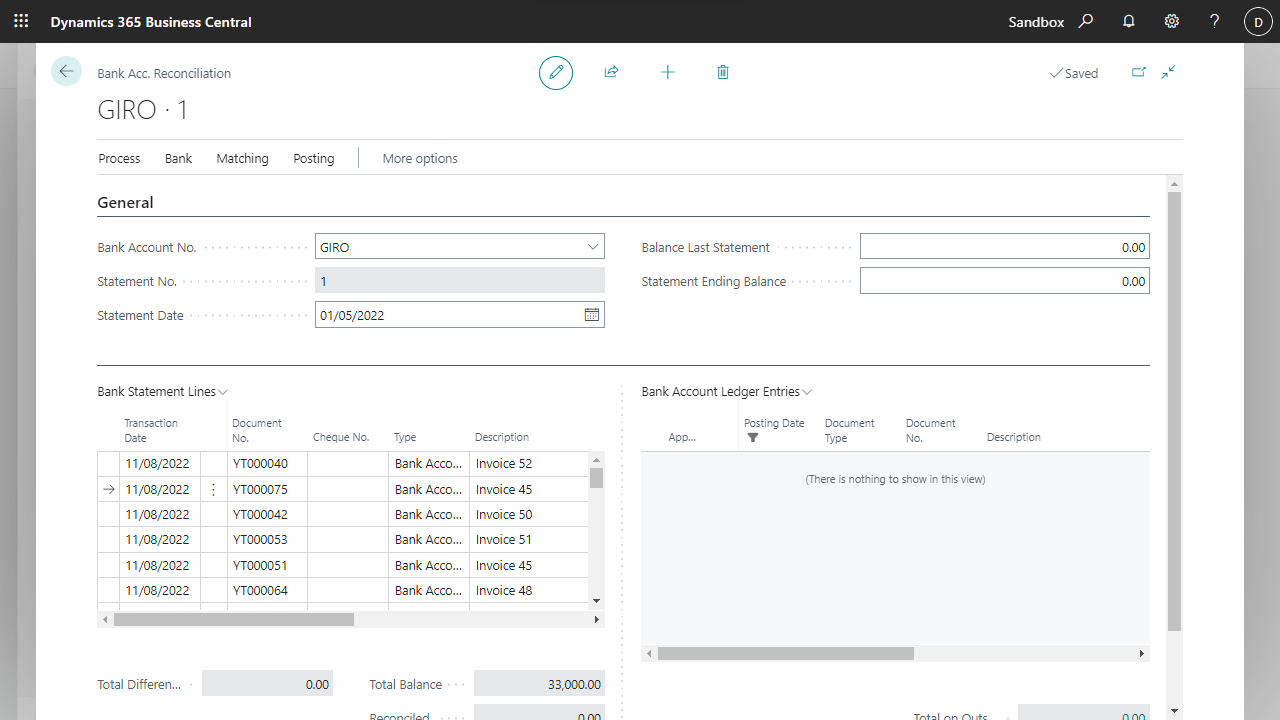Open the help question mark
The width and height of the screenshot is (1280, 720).
[1215, 21]
